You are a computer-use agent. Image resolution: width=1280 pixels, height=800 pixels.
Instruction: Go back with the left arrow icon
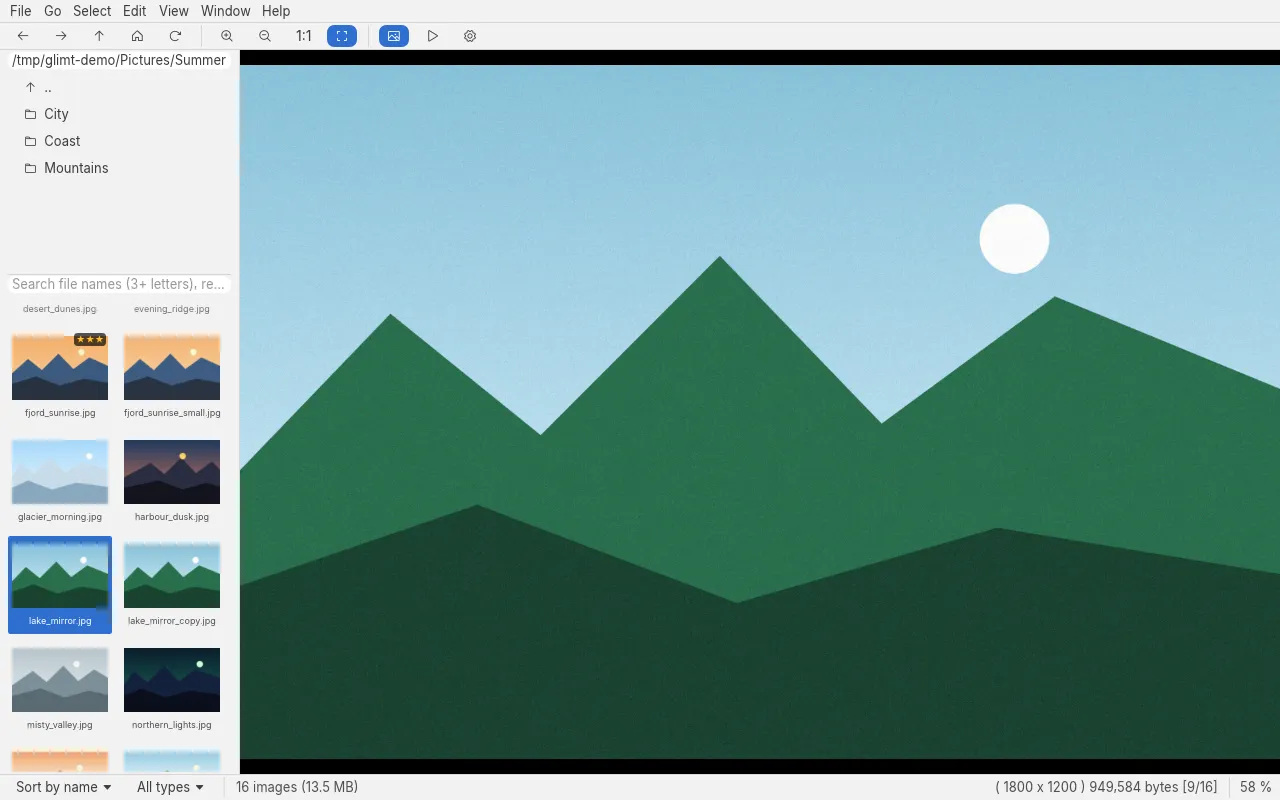pos(23,36)
